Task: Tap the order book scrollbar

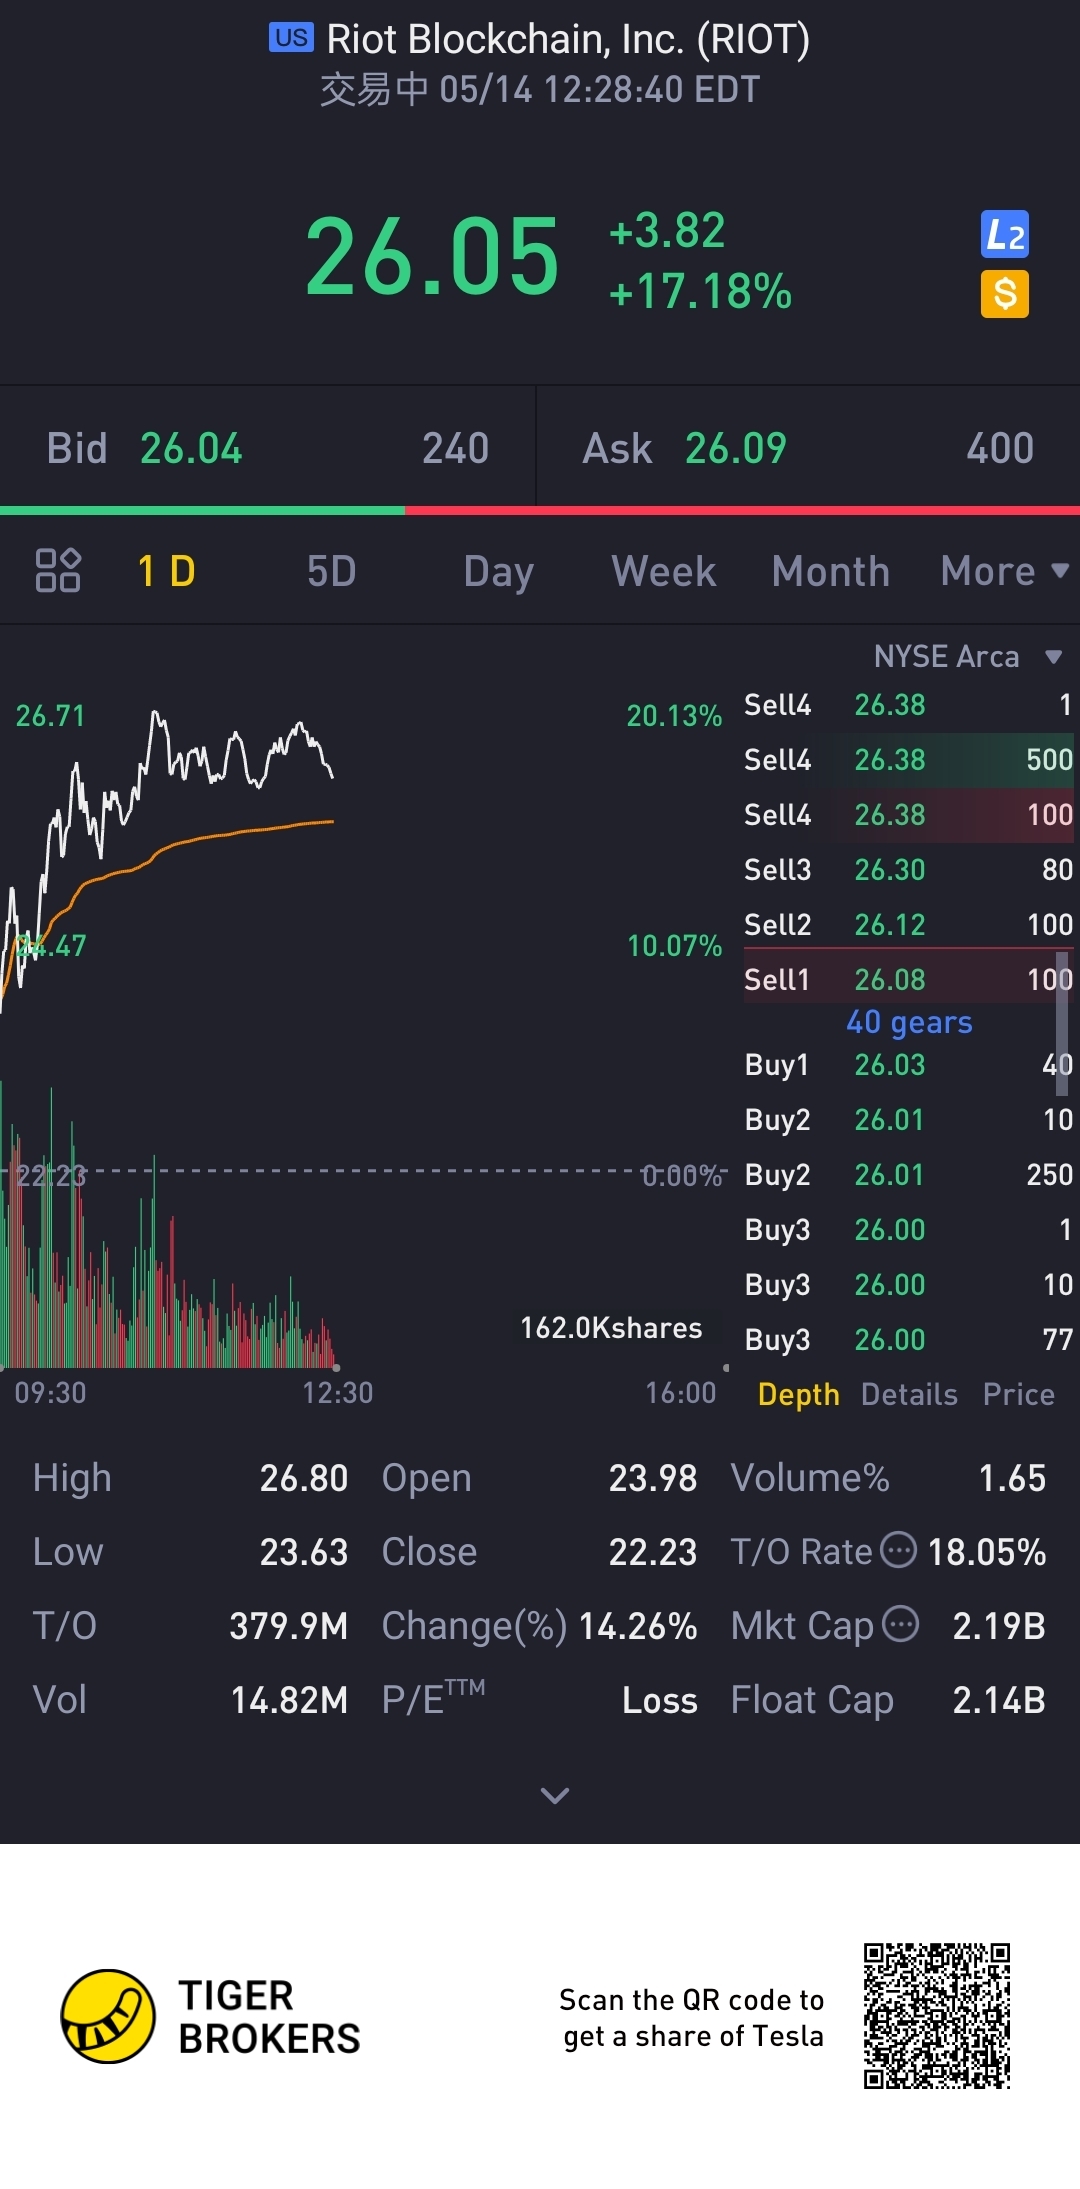Action: point(1062,1022)
